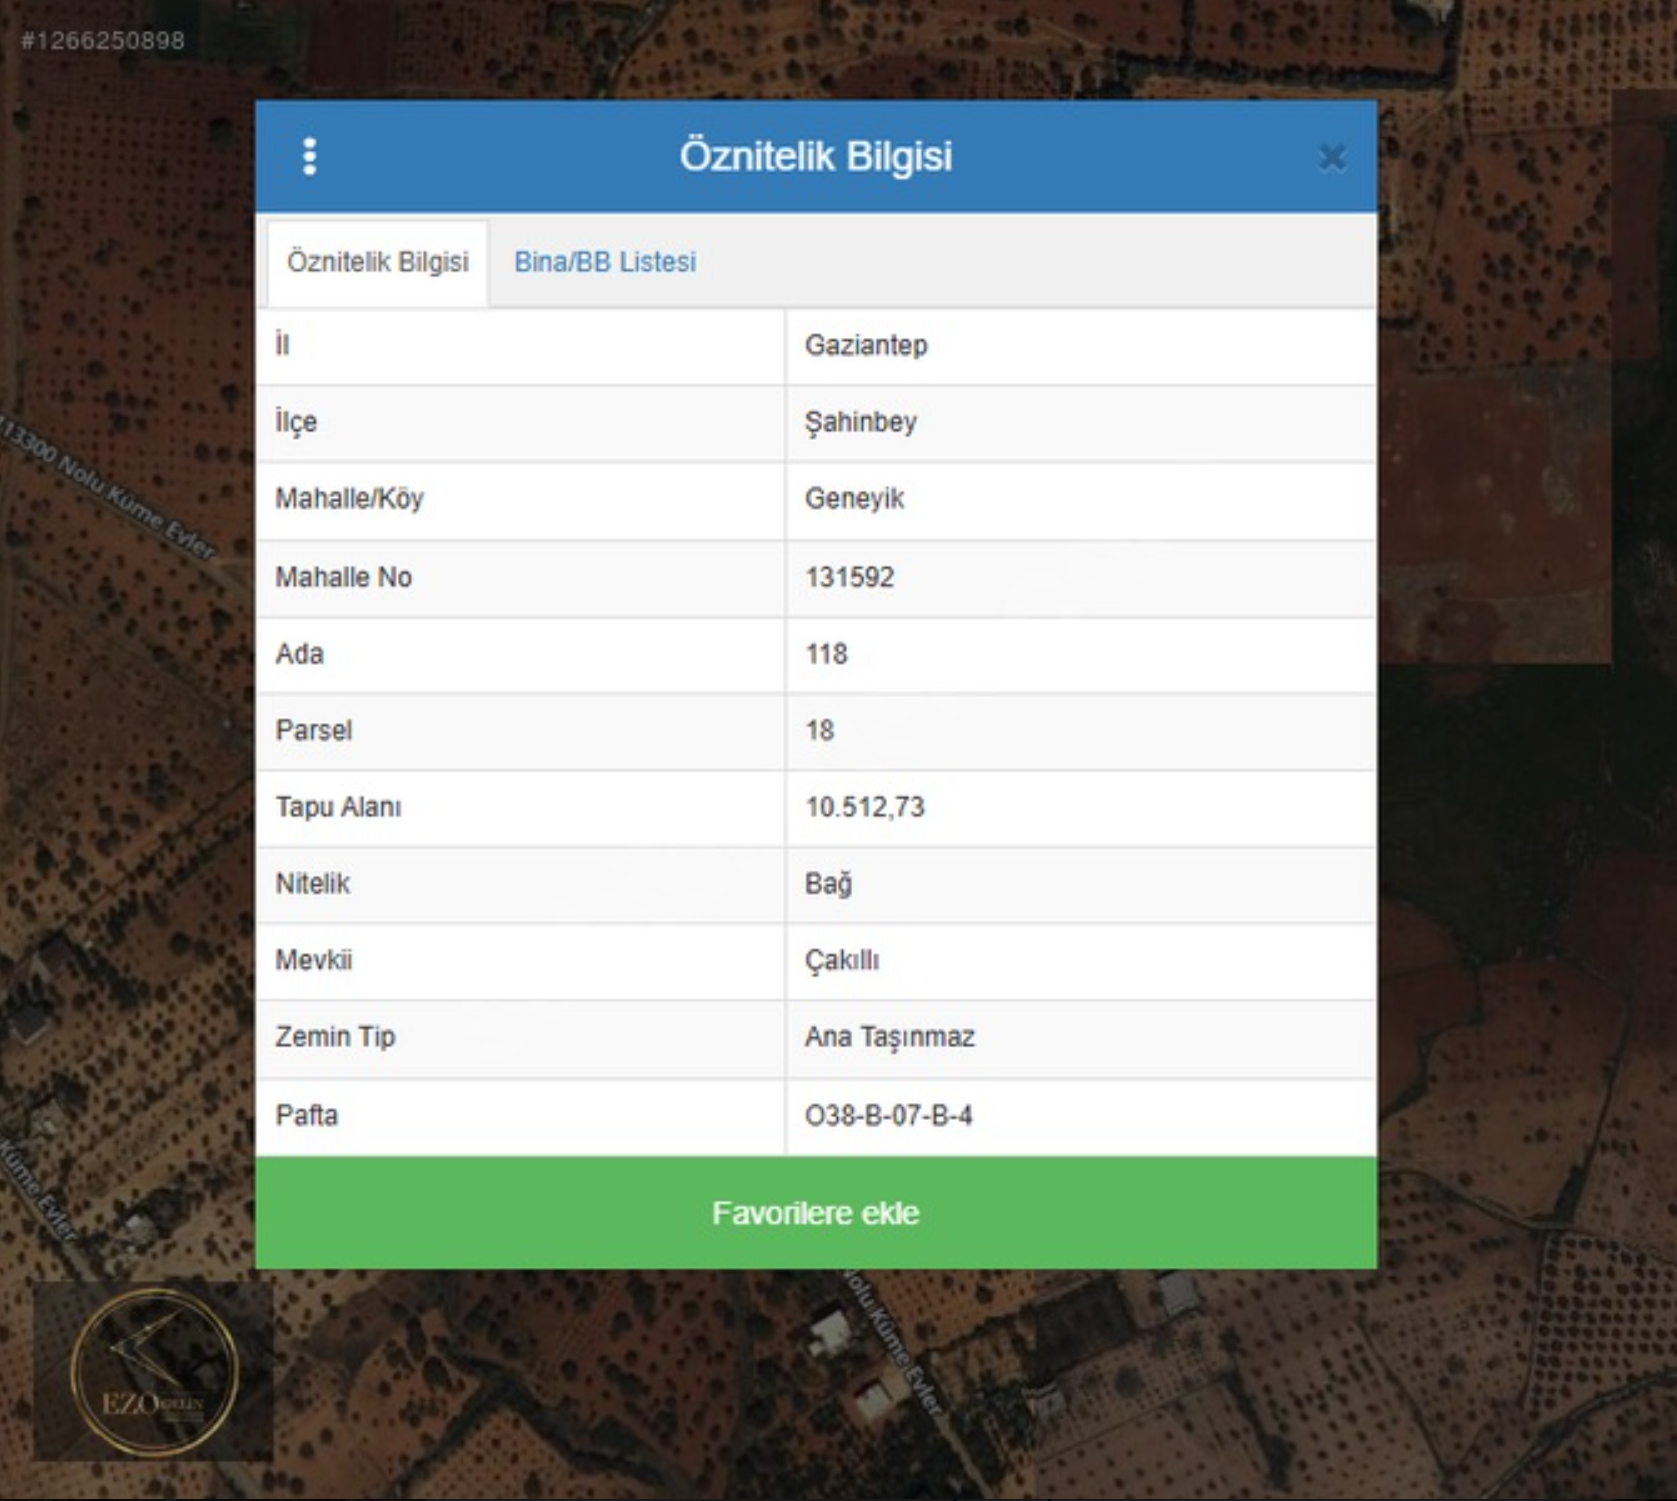Select Pafta value O38-B-07-B-4
This screenshot has height=1501, width=1677.
coord(888,1116)
